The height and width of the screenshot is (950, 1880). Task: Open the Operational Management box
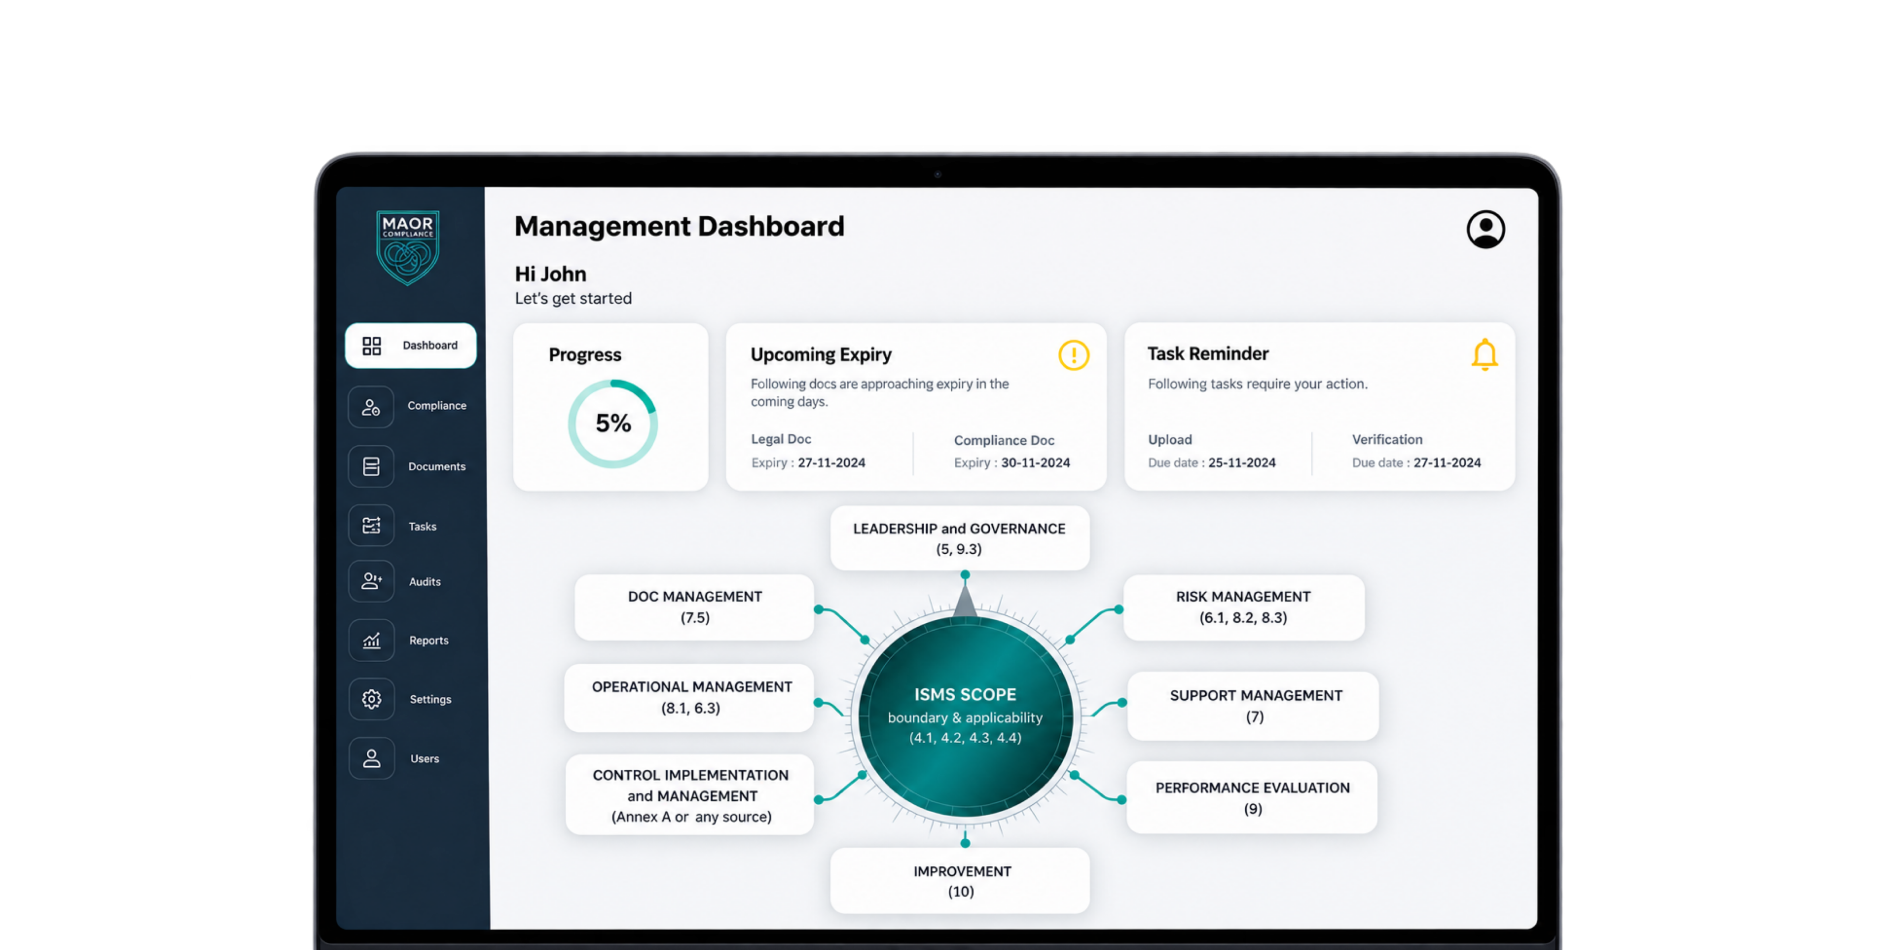click(x=690, y=697)
